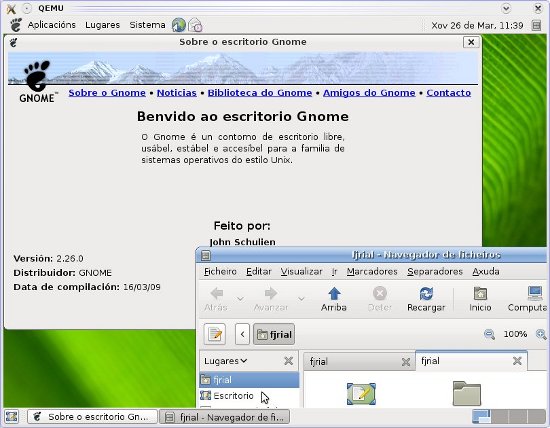This screenshot has width=550, height=428.
Task: Expand the Atrás history dropdown arrow
Action: point(240,299)
